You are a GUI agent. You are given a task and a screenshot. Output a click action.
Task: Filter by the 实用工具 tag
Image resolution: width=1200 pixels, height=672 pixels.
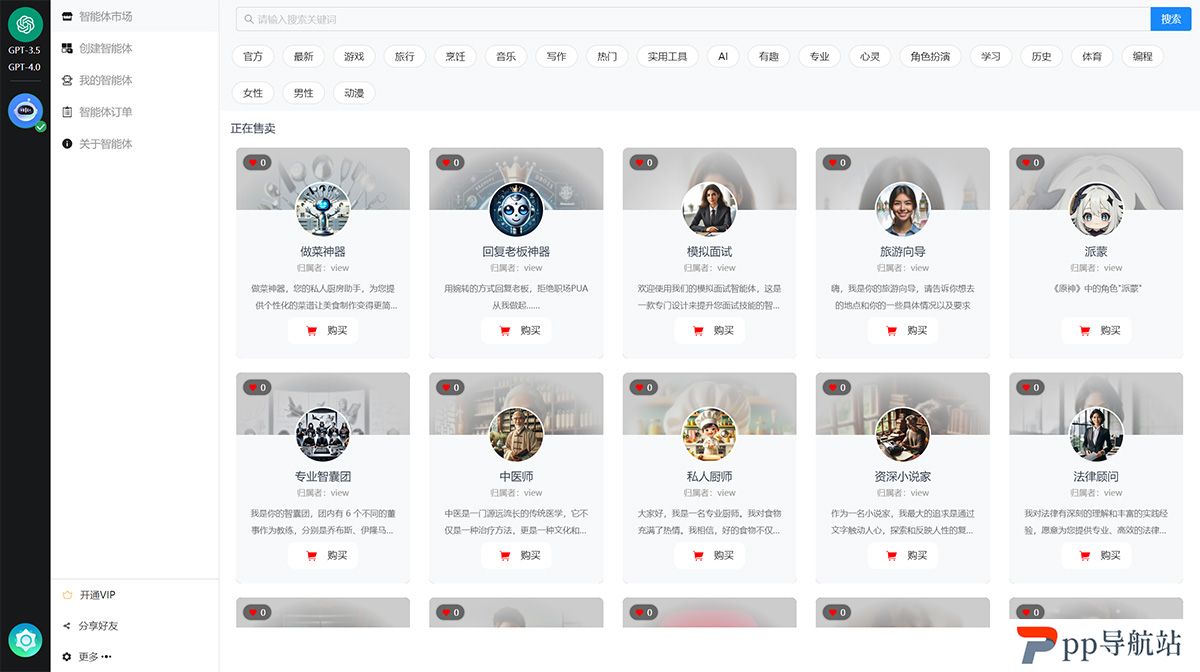coord(667,57)
